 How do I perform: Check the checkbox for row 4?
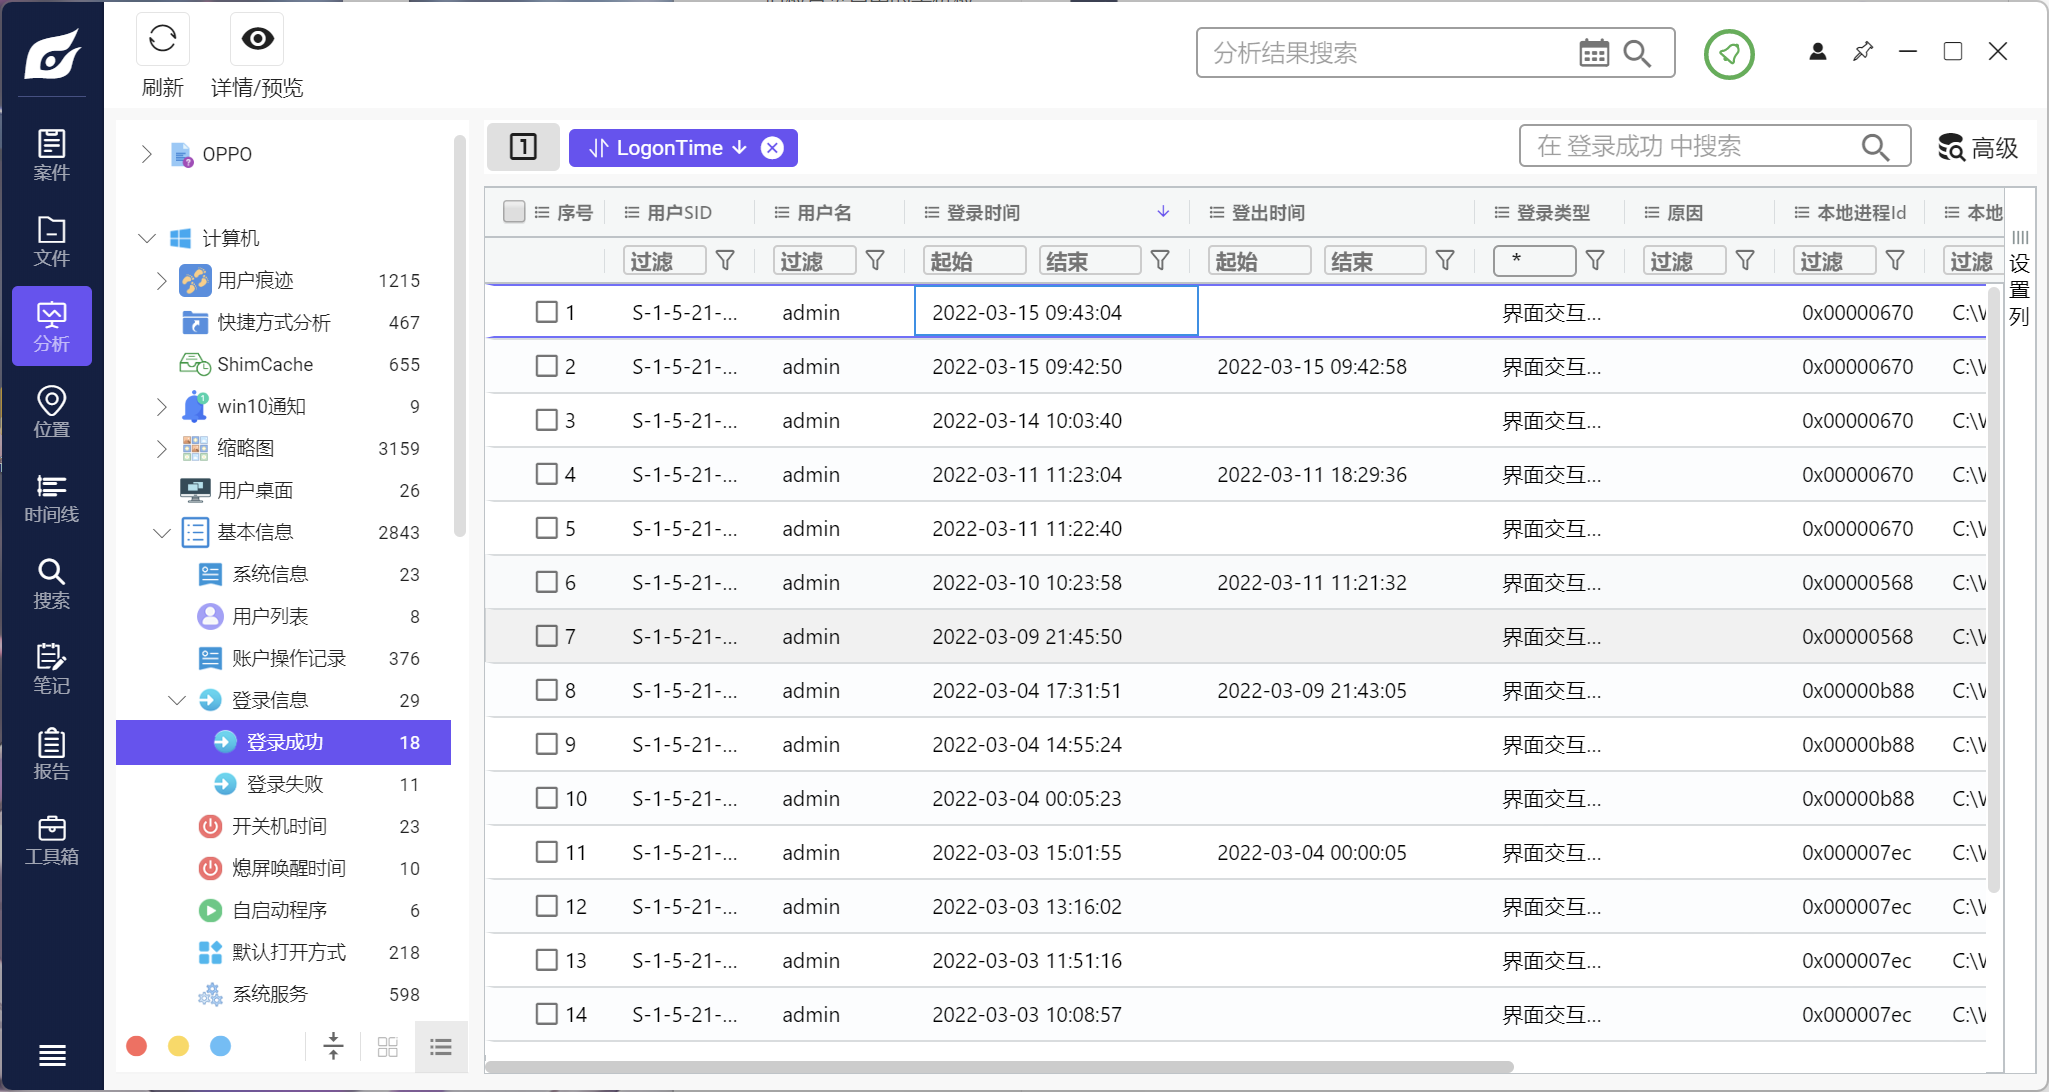pyautogui.click(x=546, y=474)
